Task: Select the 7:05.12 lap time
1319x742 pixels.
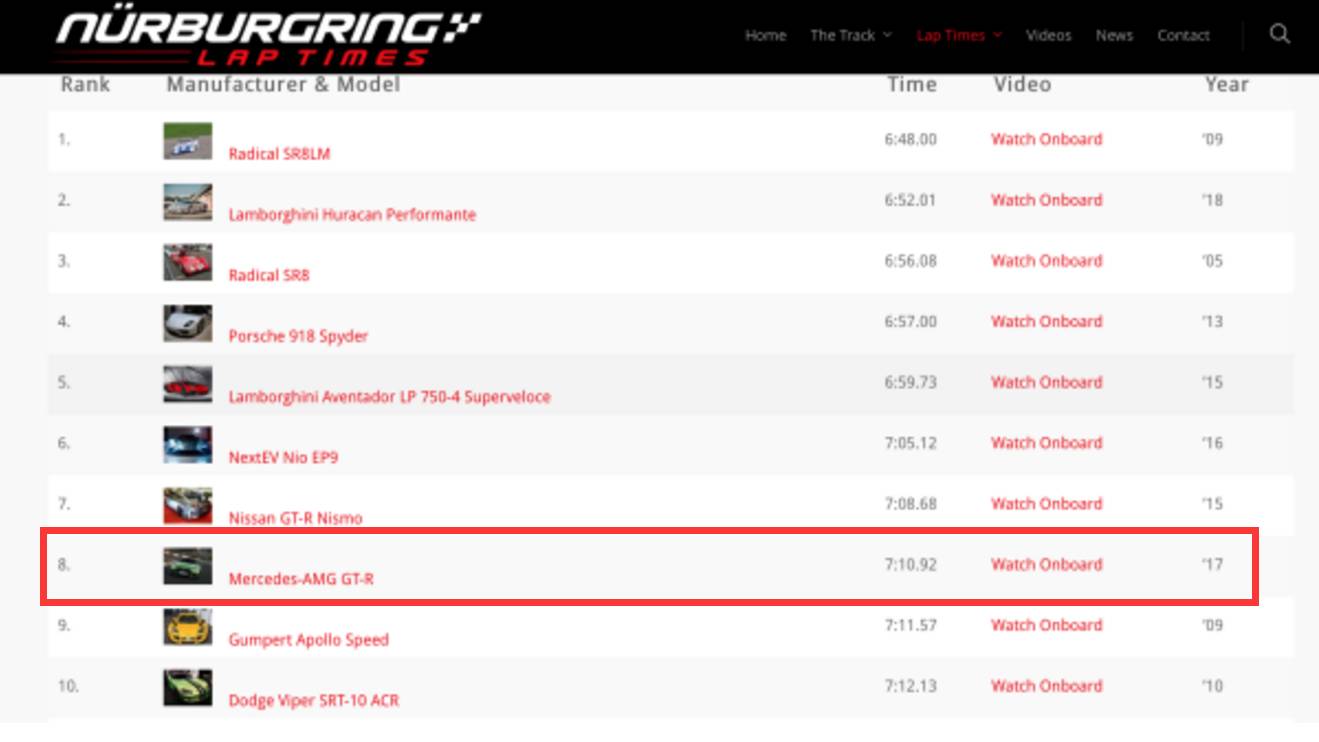Action: [910, 443]
